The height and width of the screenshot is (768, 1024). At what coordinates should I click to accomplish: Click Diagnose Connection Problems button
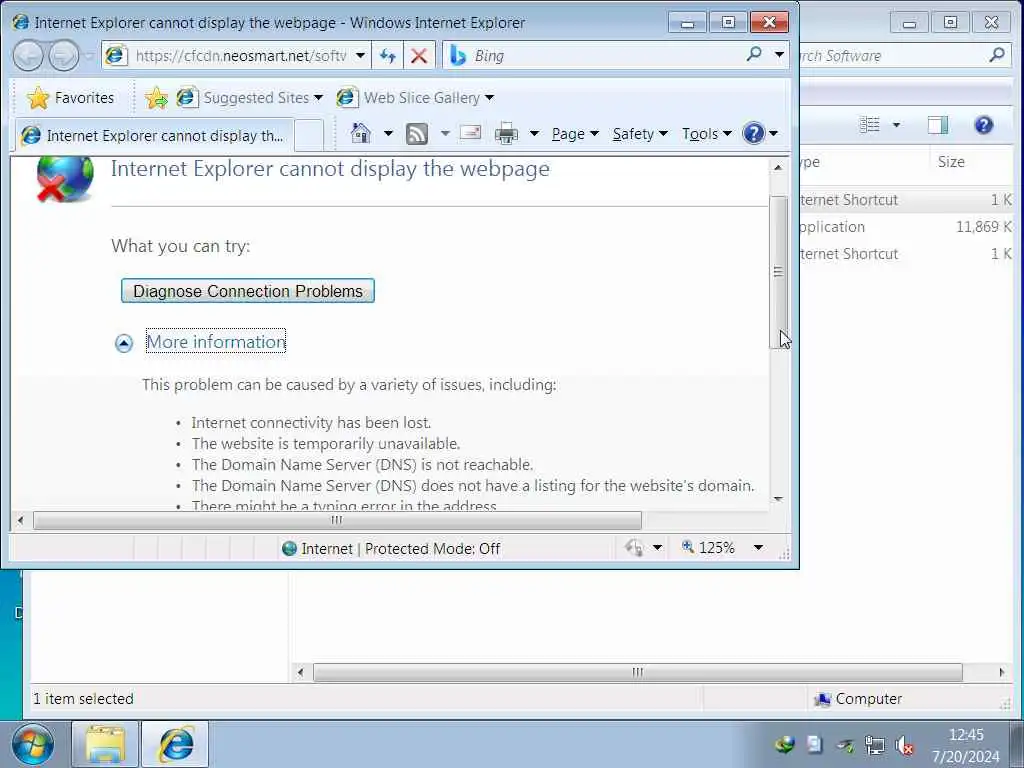click(248, 291)
